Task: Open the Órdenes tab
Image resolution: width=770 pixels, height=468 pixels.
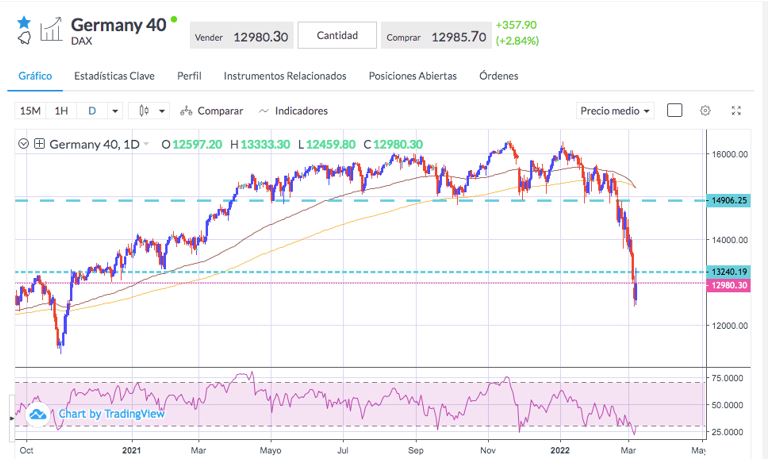Action: click(498, 76)
